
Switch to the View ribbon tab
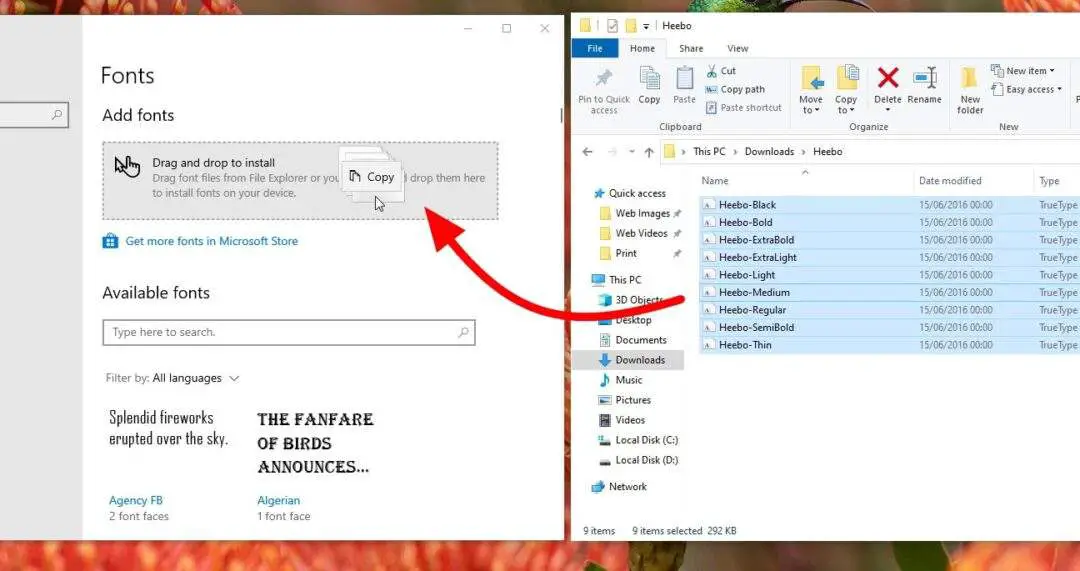coord(738,48)
